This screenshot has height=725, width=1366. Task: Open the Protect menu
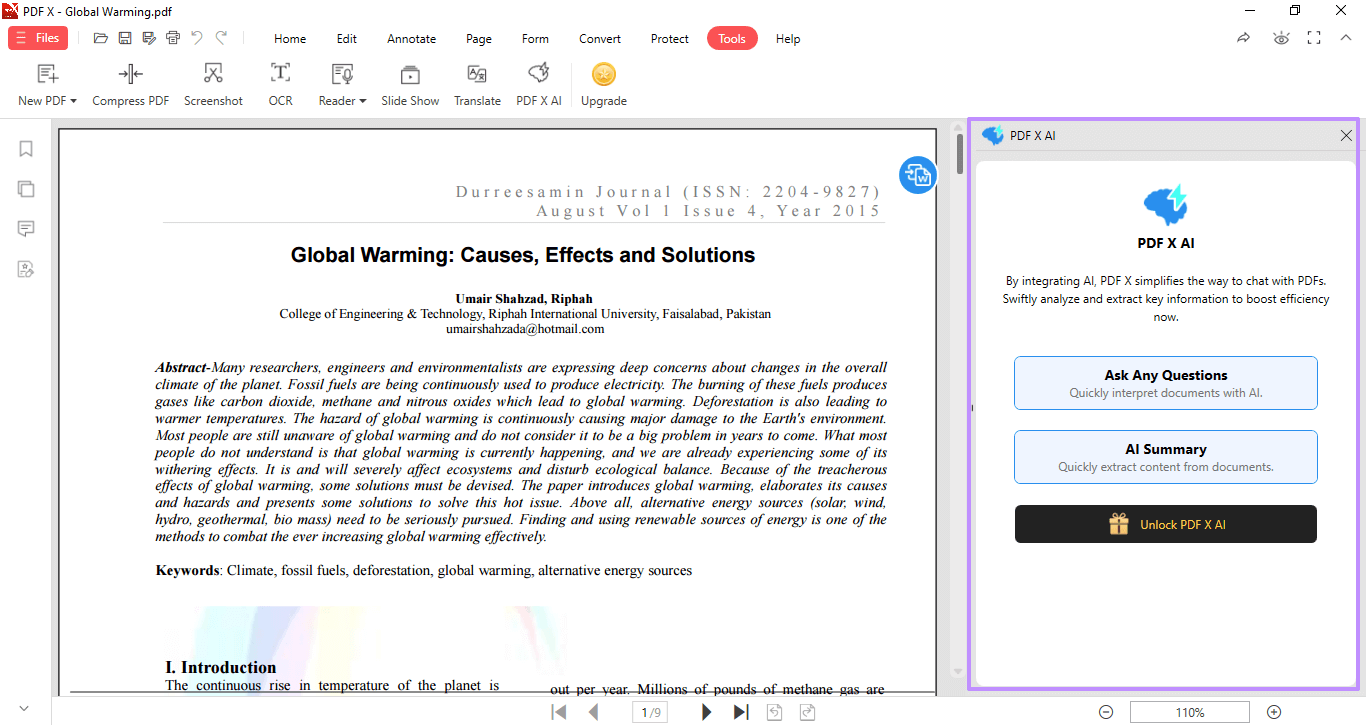click(669, 38)
